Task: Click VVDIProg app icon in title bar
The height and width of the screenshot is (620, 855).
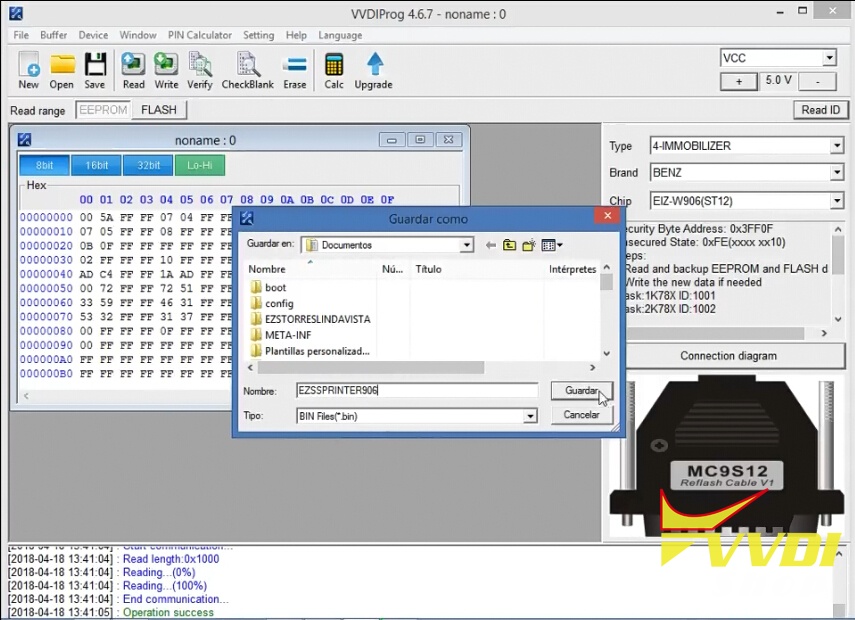Action: (x=16, y=13)
